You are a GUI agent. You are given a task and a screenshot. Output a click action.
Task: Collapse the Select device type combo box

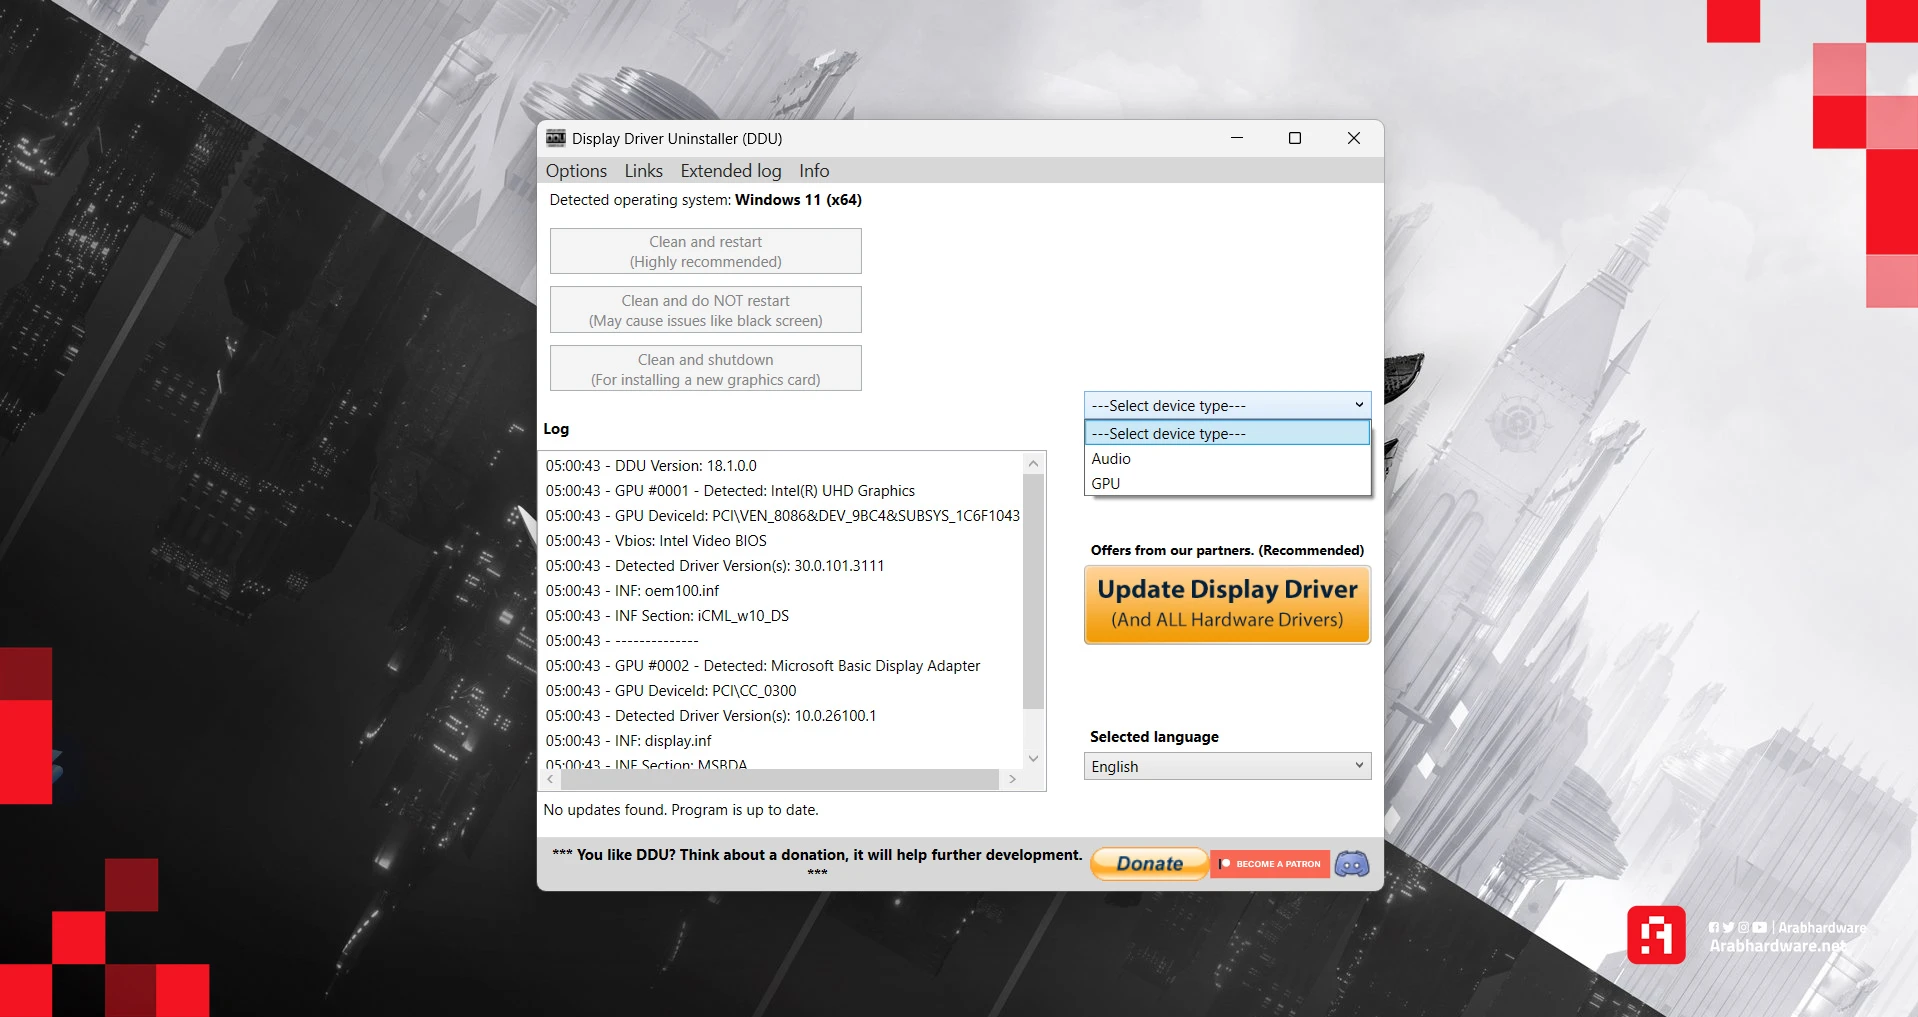(1227, 405)
